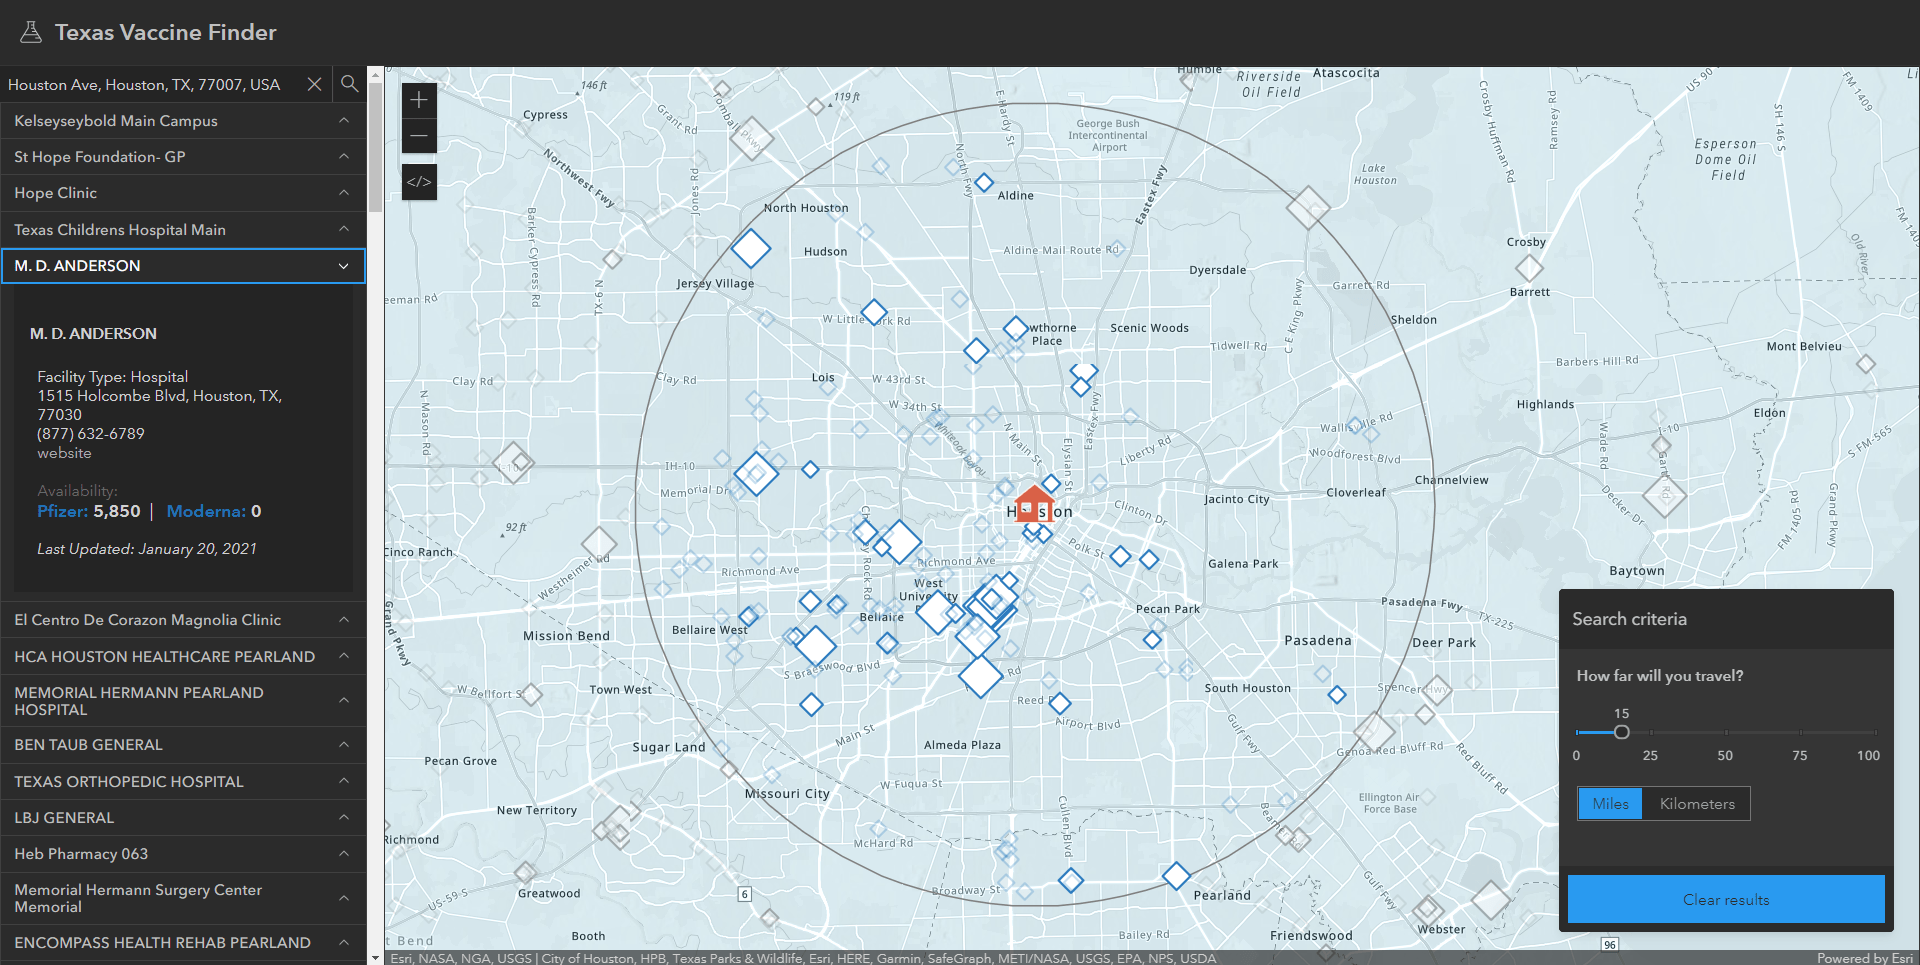Screen dimensions: 1920x965
Task: Click the diamond marker near Pearland
Action: pyautogui.click(x=1176, y=876)
